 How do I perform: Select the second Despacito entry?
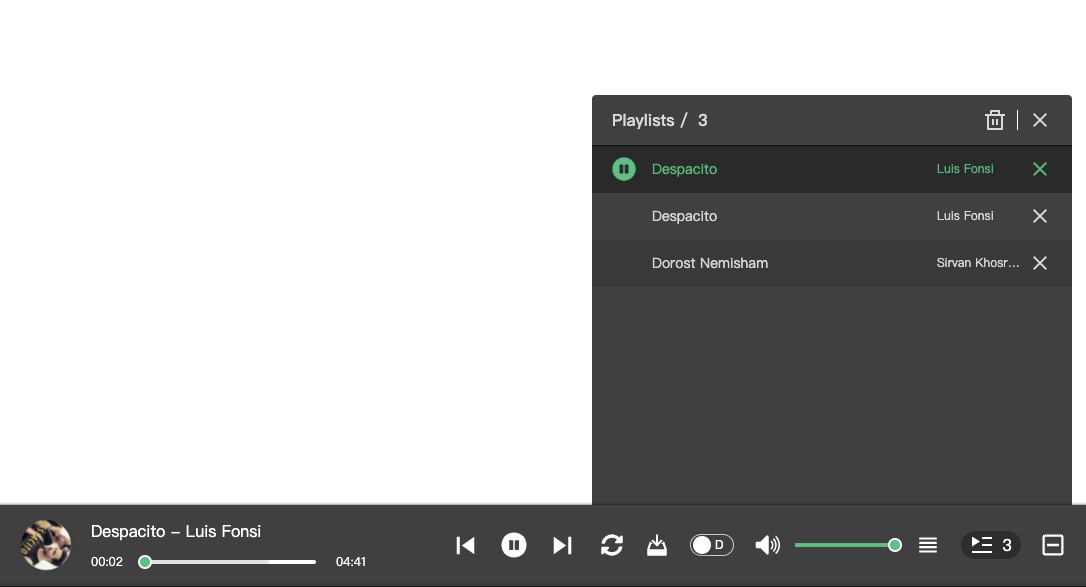click(684, 216)
